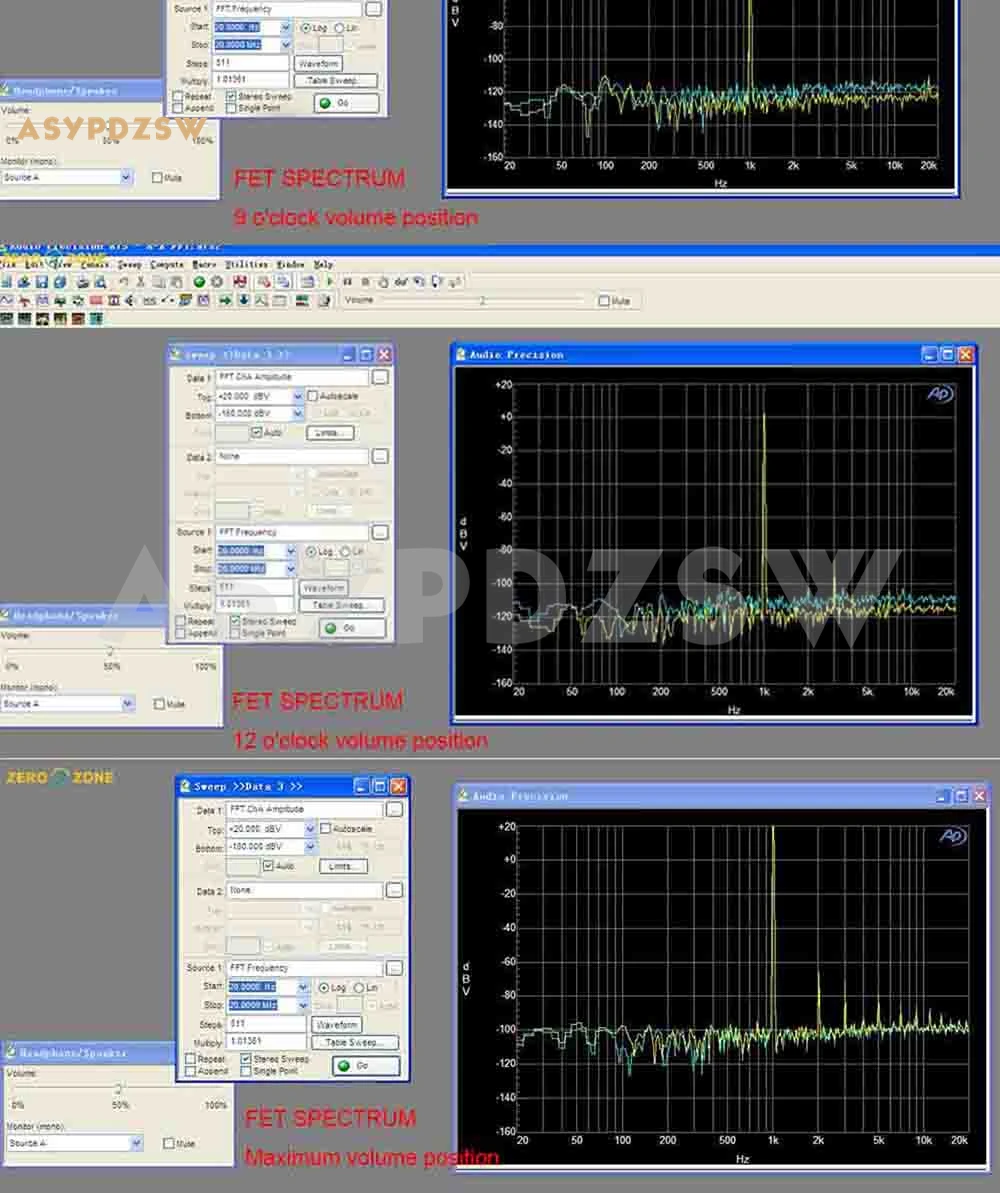Image resolution: width=1000 pixels, height=1193 pixels.
Task: Open the Sweep menu
Action: tap(129, 264)
